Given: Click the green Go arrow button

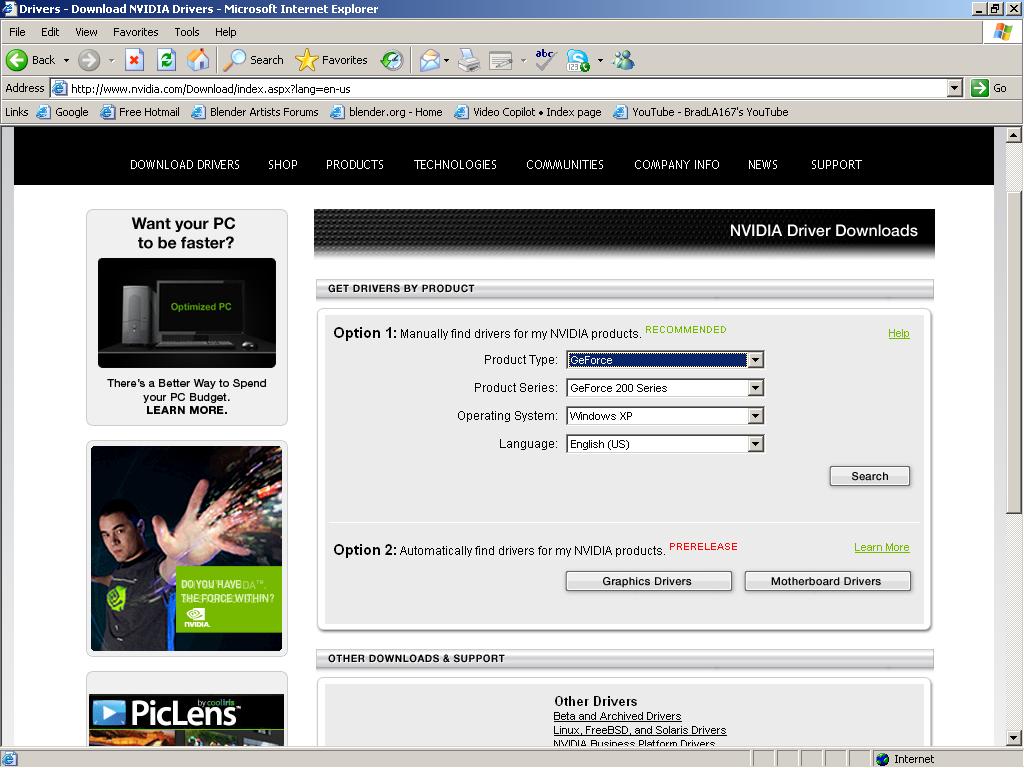Looking at the screenshot, I should (980, 88).
